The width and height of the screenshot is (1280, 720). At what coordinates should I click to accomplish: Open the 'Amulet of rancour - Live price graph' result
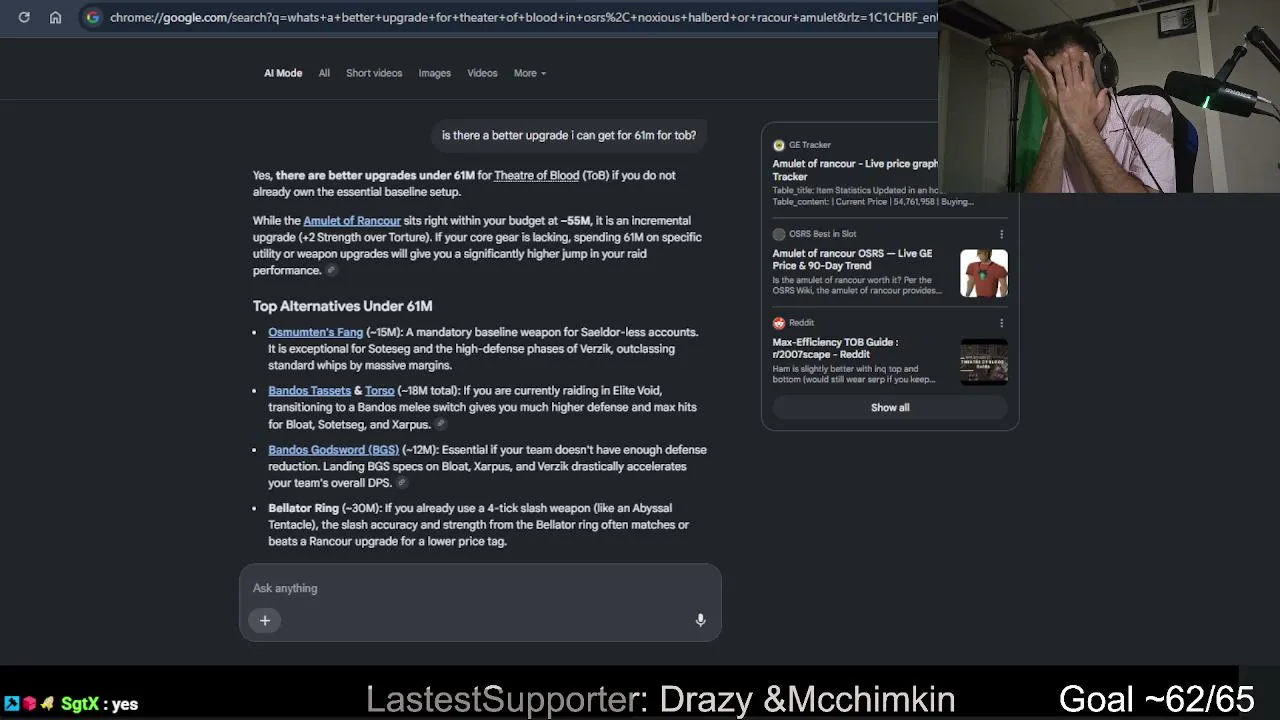coord(855,170)
